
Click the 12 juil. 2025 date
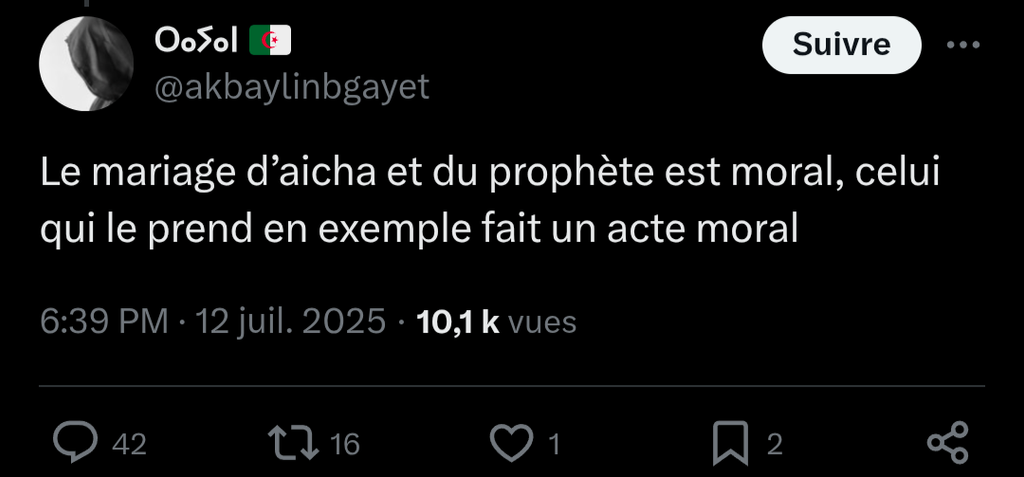pyautogui.click(x=291, y=322)
